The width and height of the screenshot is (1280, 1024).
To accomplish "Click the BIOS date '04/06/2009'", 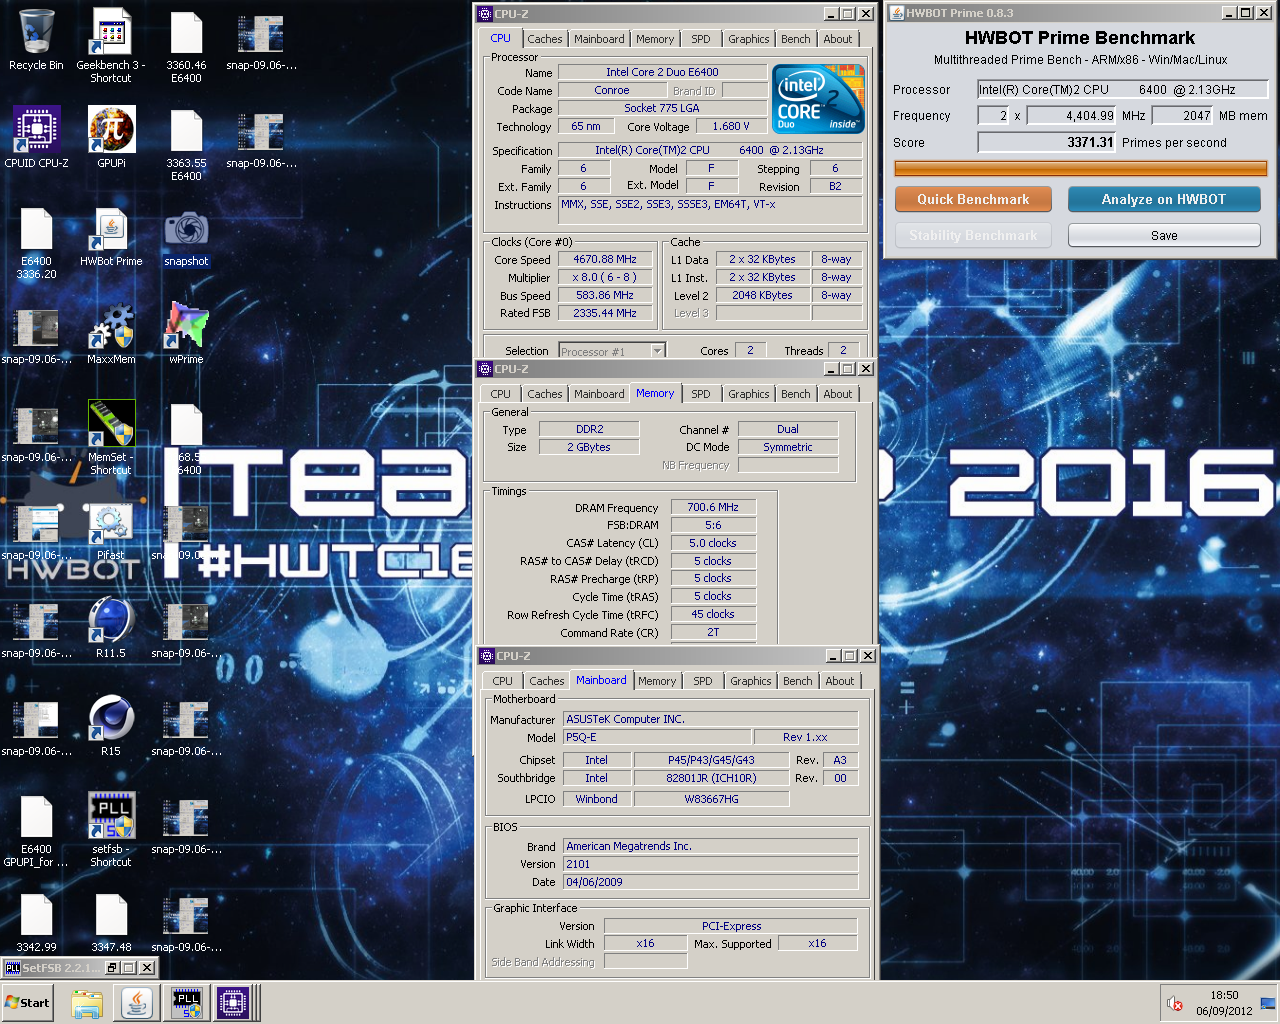I will pyautogui.click(x=711, y=882).
